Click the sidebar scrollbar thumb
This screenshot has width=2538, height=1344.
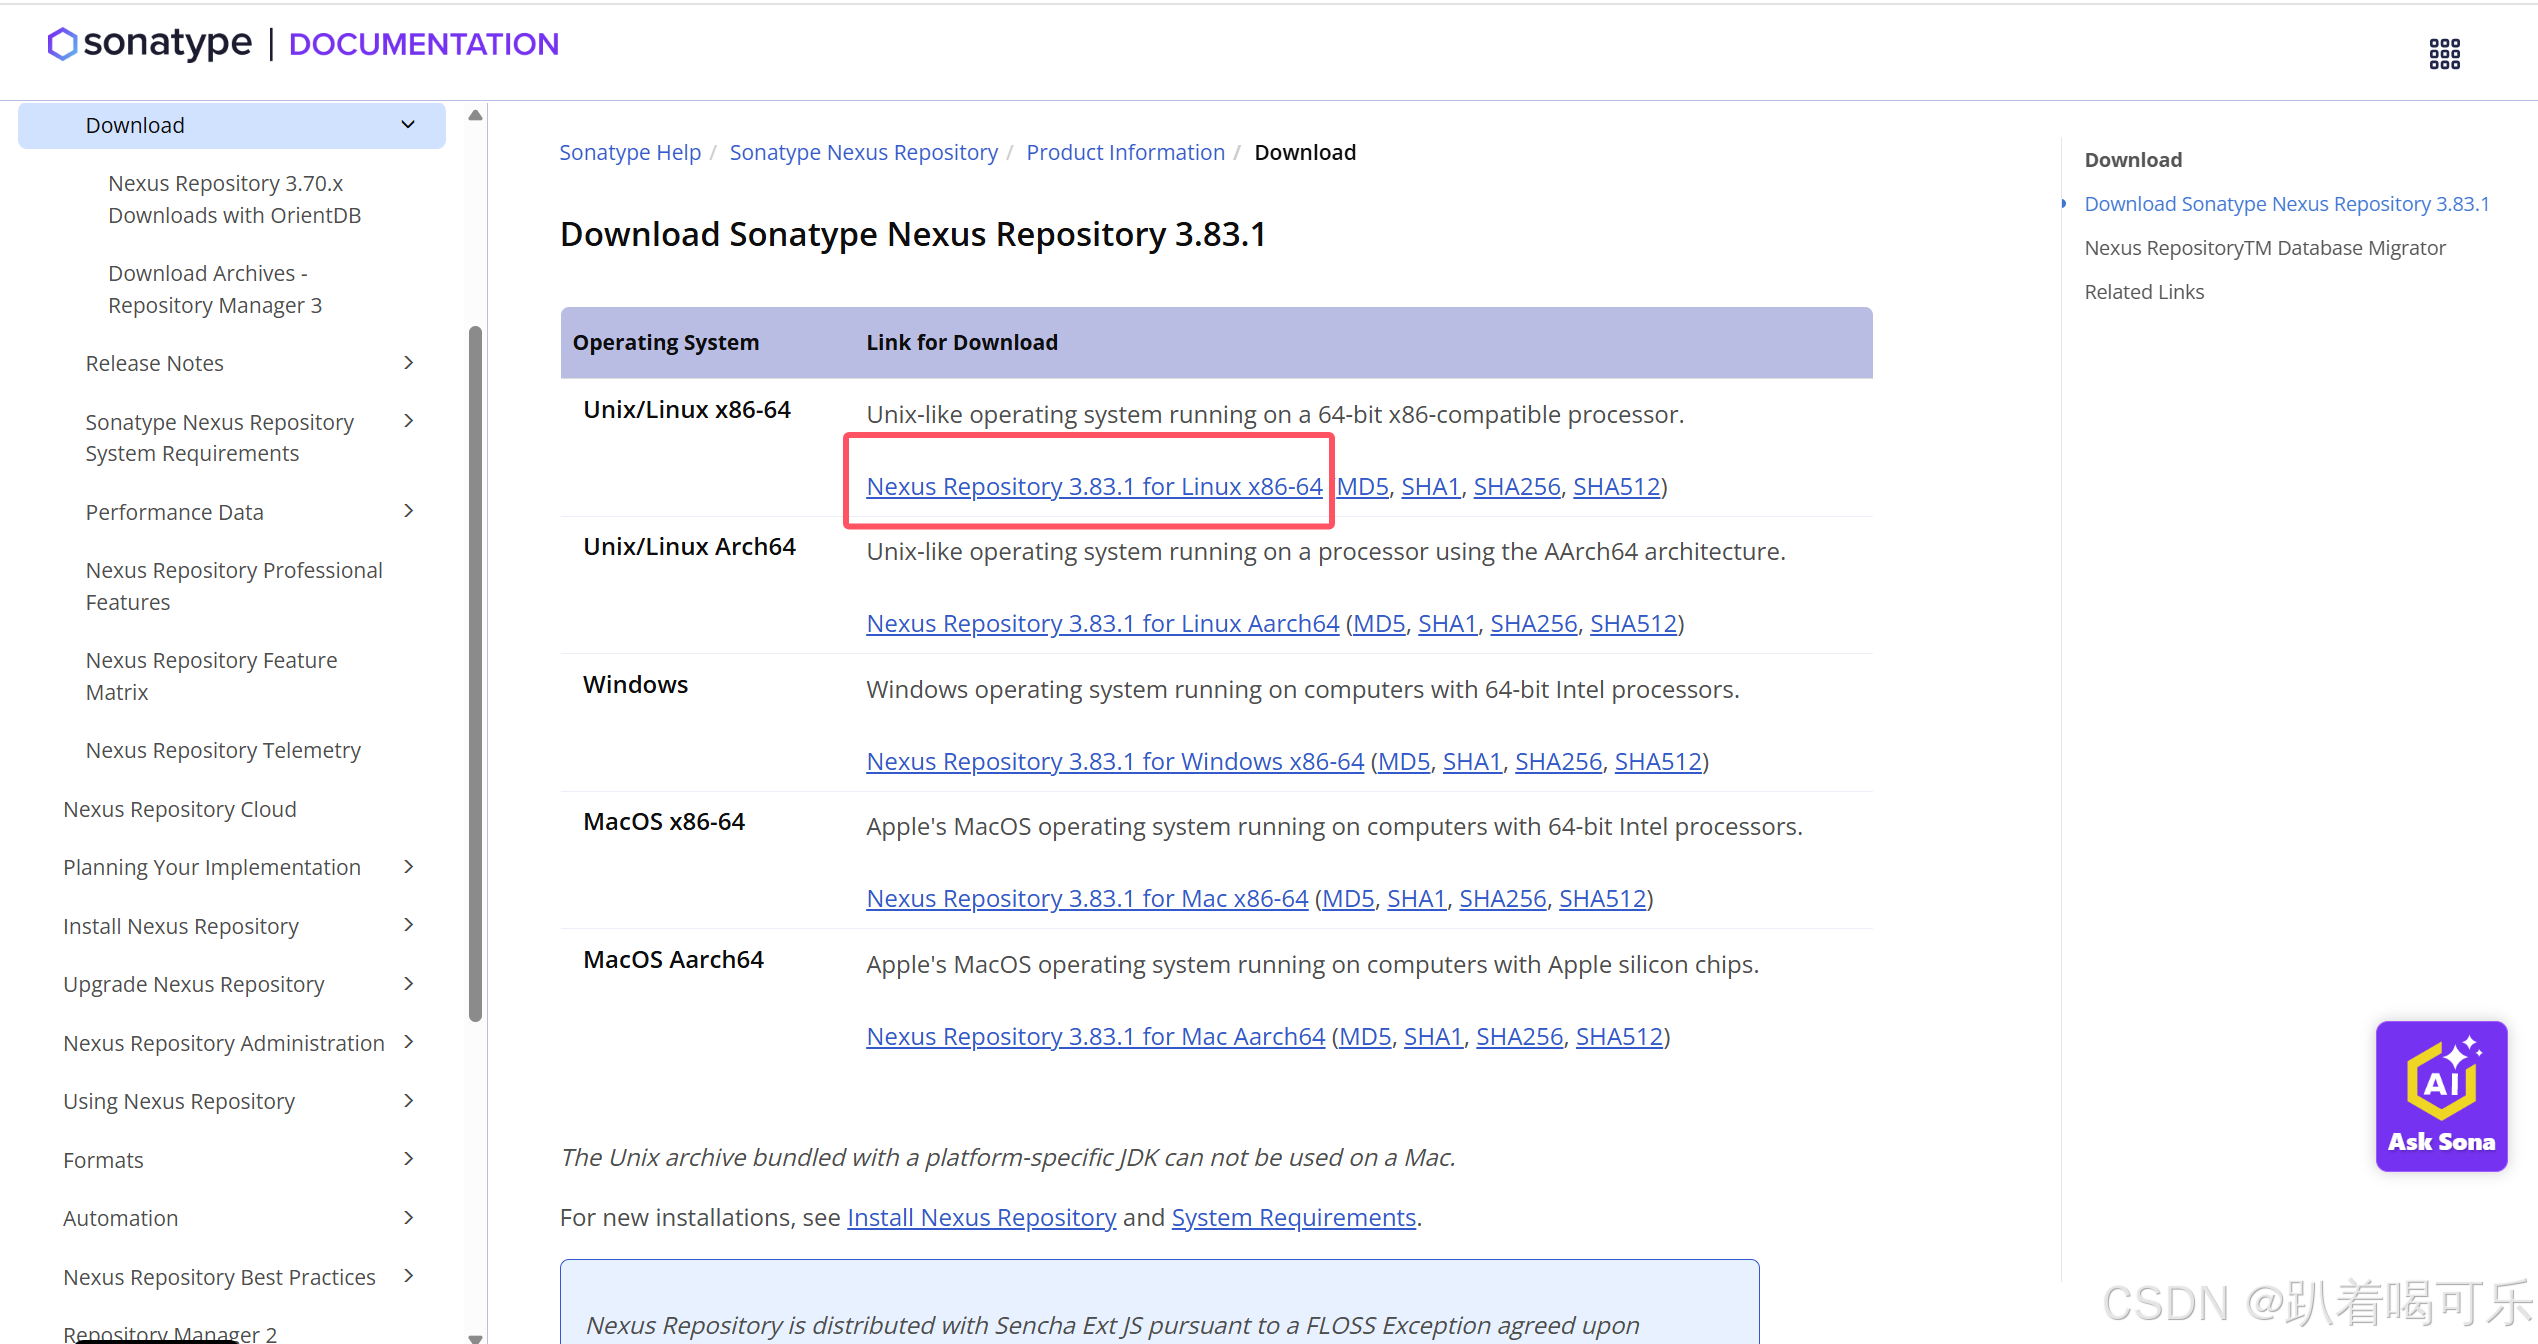pyautogui.click(x=475, y=674)
